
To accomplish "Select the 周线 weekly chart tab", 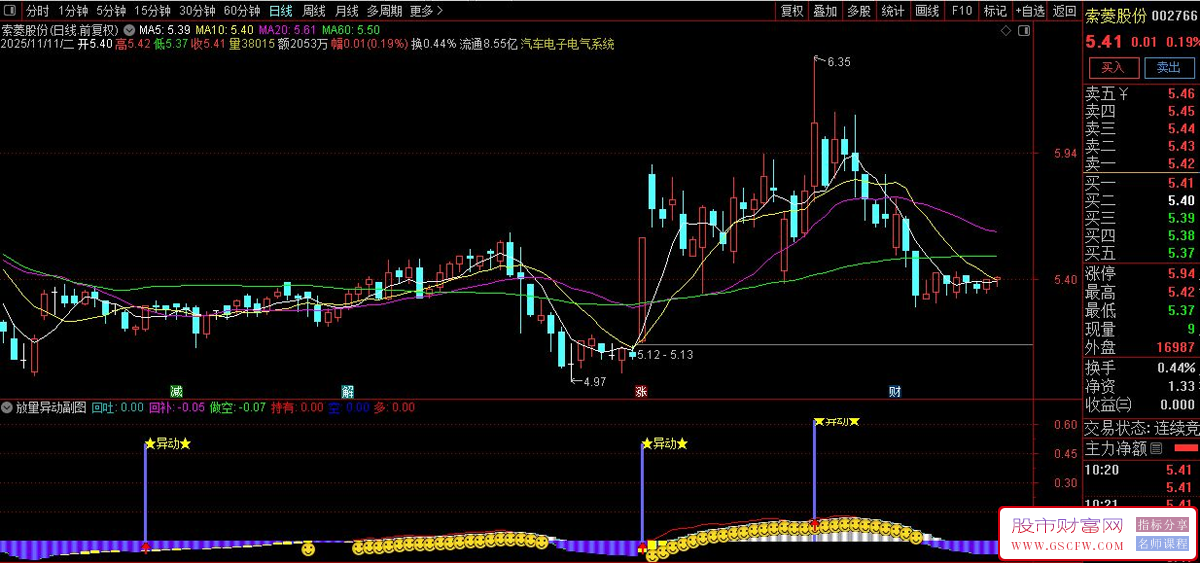I will (x=314, y=11).
